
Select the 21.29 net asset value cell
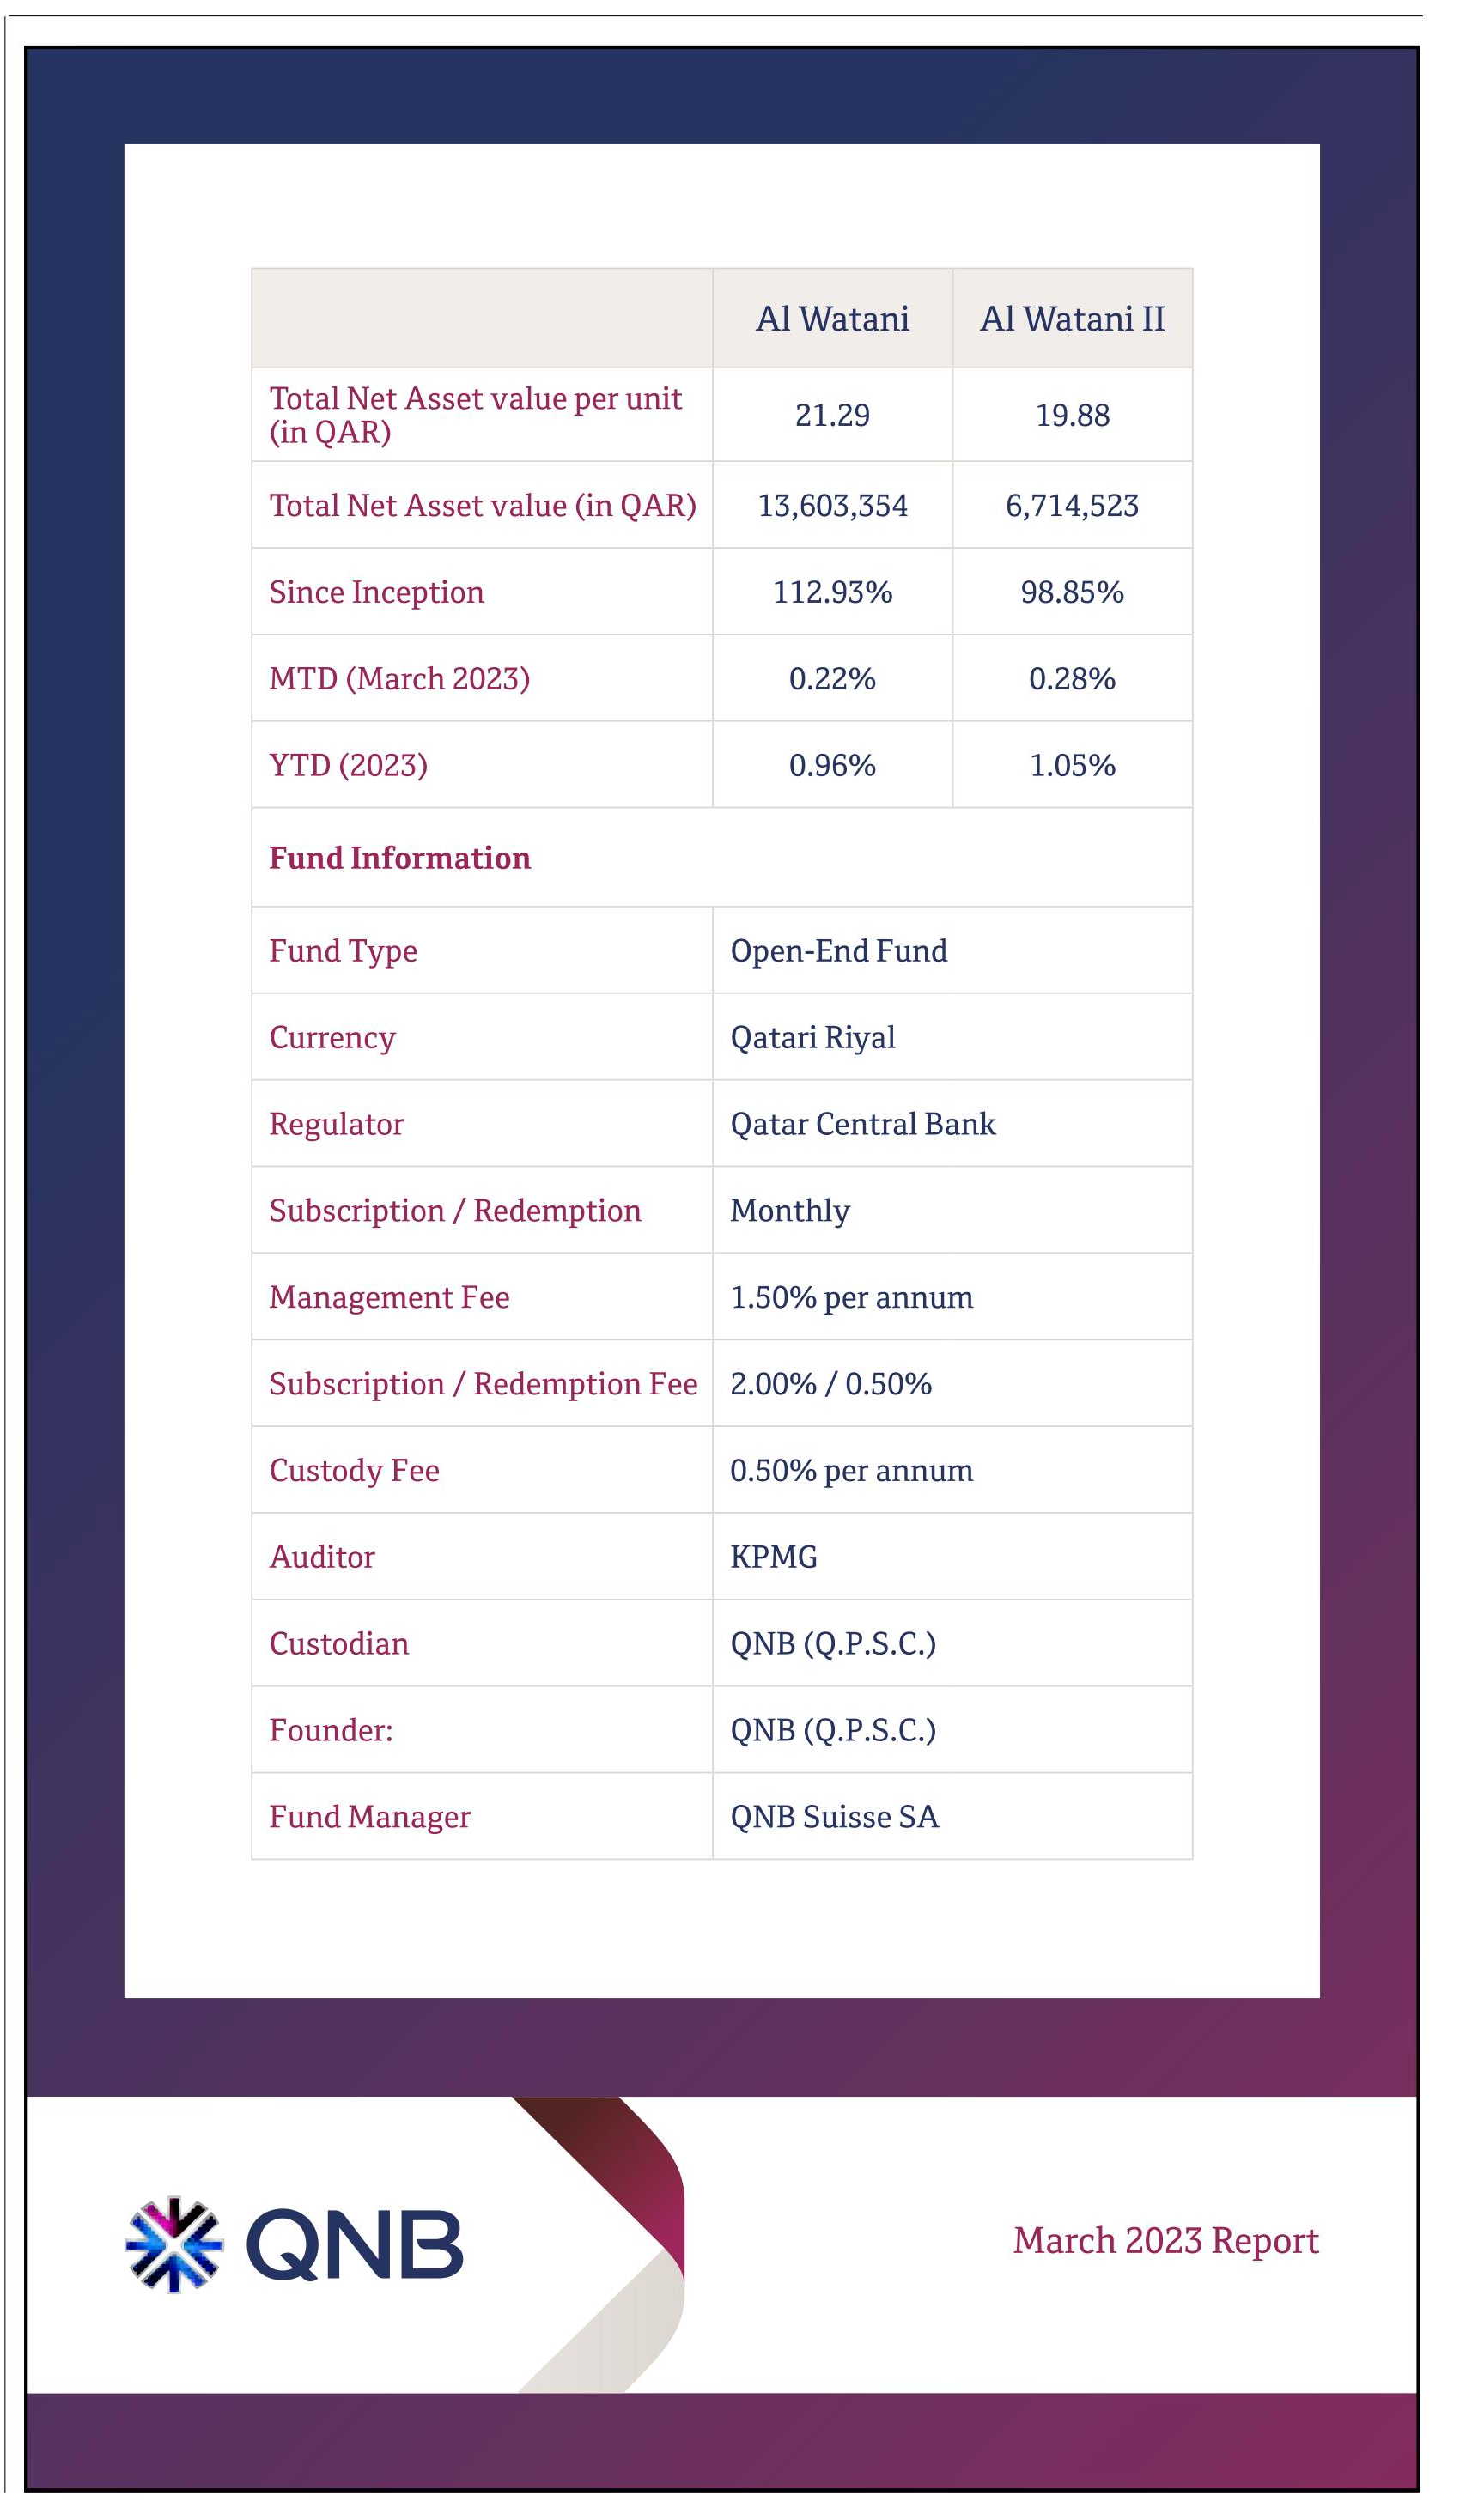(x=833, y=415)
